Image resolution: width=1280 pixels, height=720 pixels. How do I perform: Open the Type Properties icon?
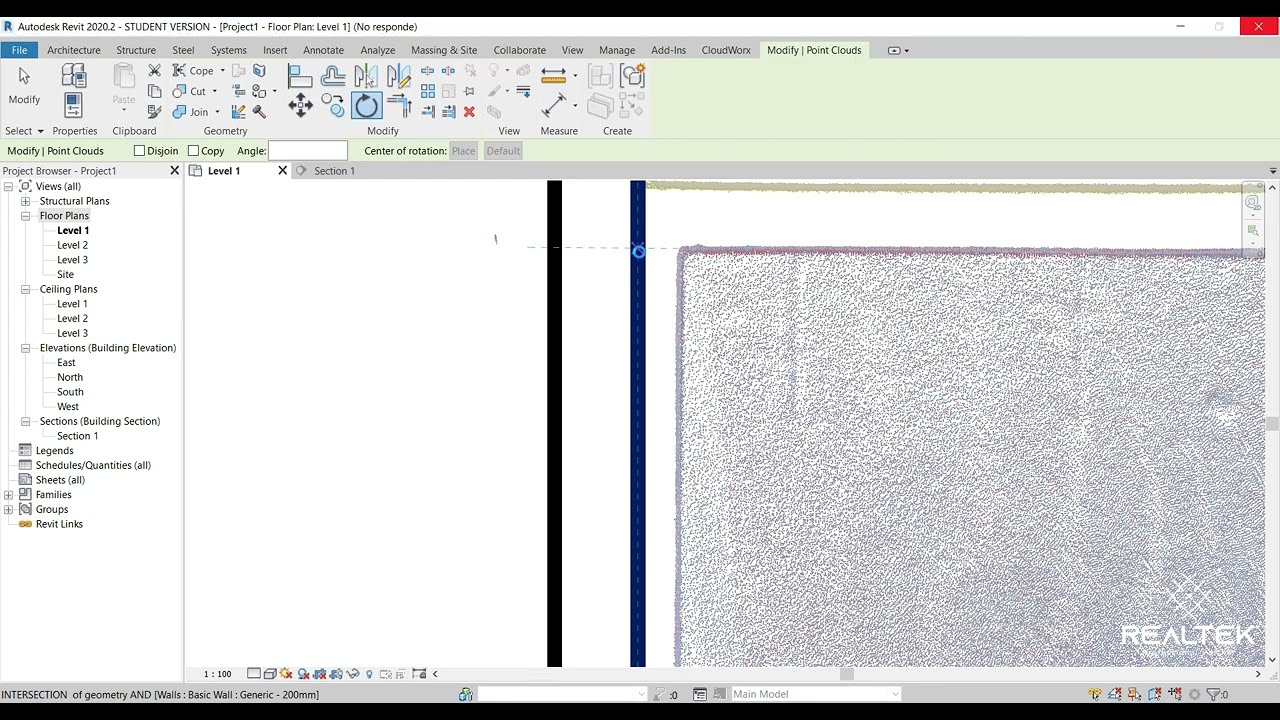tap(74, 75)
